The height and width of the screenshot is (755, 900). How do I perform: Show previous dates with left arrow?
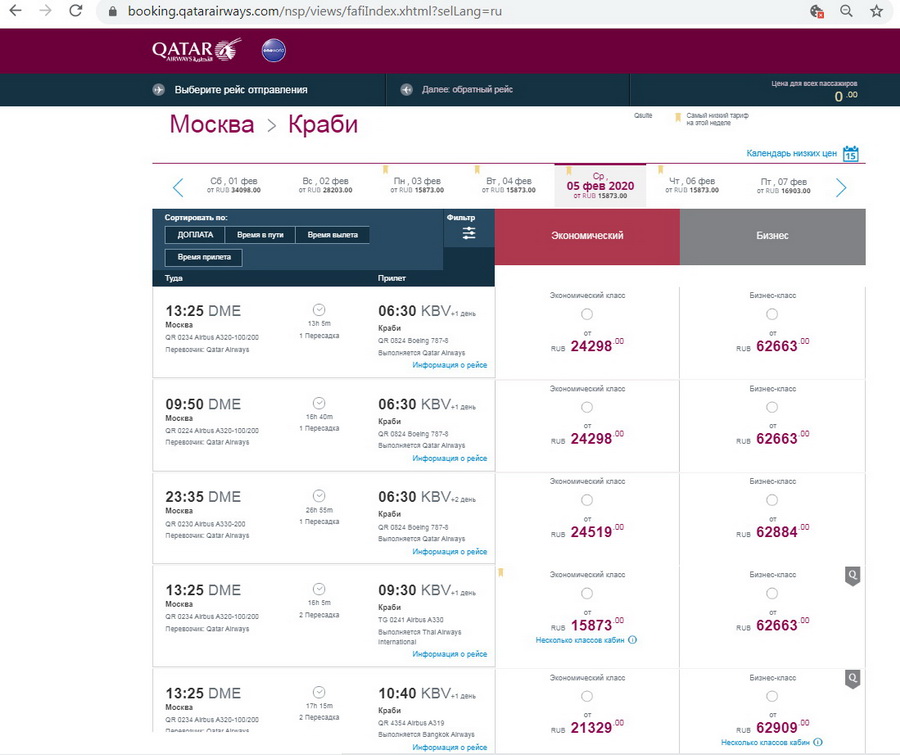pos(178,187)
